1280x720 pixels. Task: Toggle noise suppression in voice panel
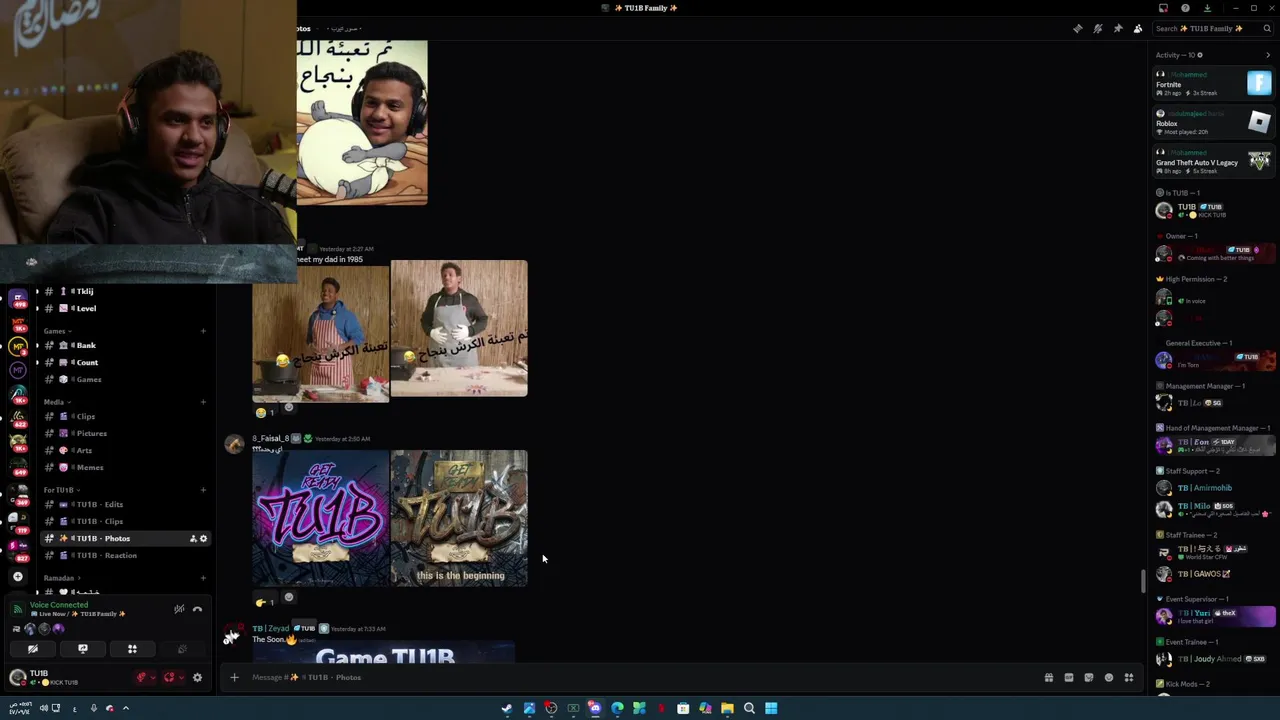click(179, 609)
